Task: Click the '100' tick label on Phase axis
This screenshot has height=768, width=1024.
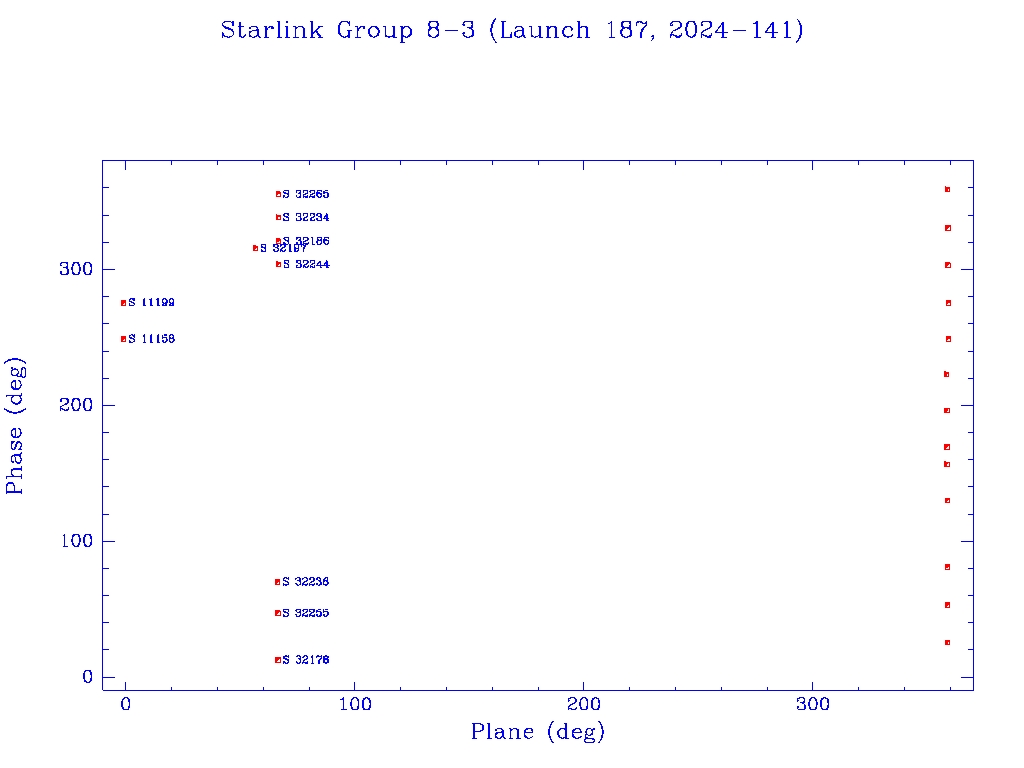Action: (x=76, y=541)
